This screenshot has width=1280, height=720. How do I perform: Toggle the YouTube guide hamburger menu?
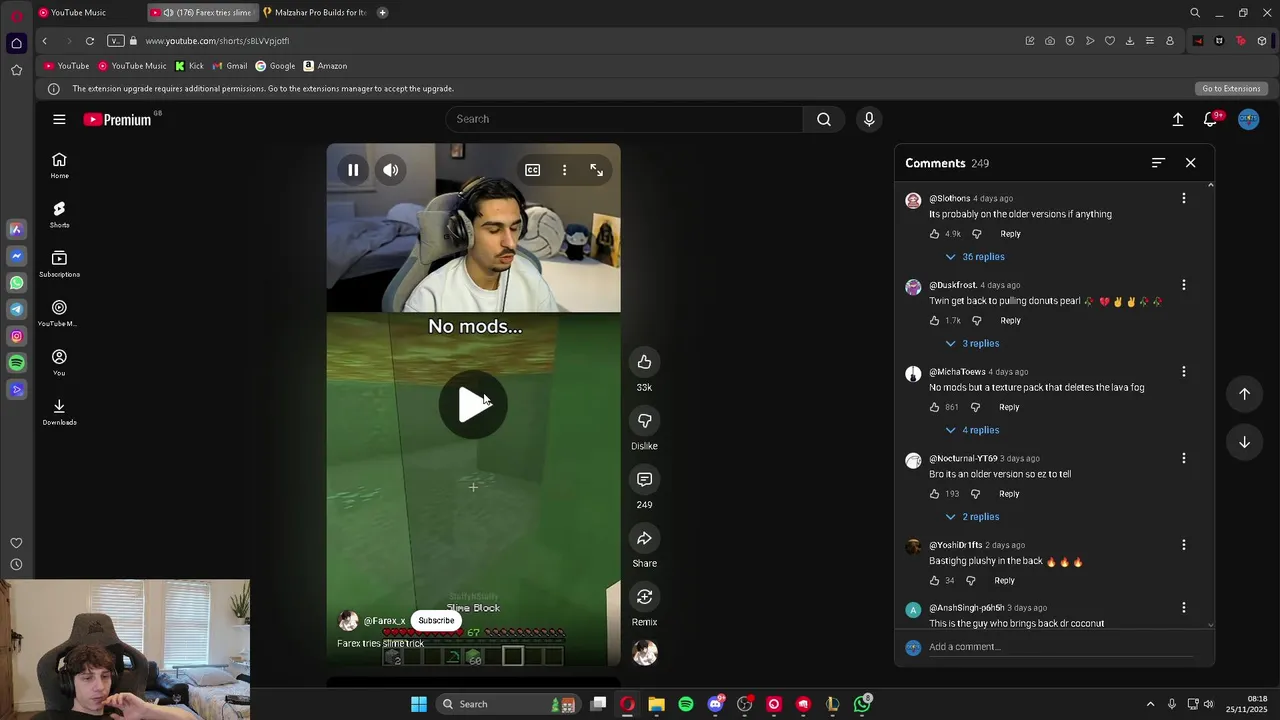59,119
